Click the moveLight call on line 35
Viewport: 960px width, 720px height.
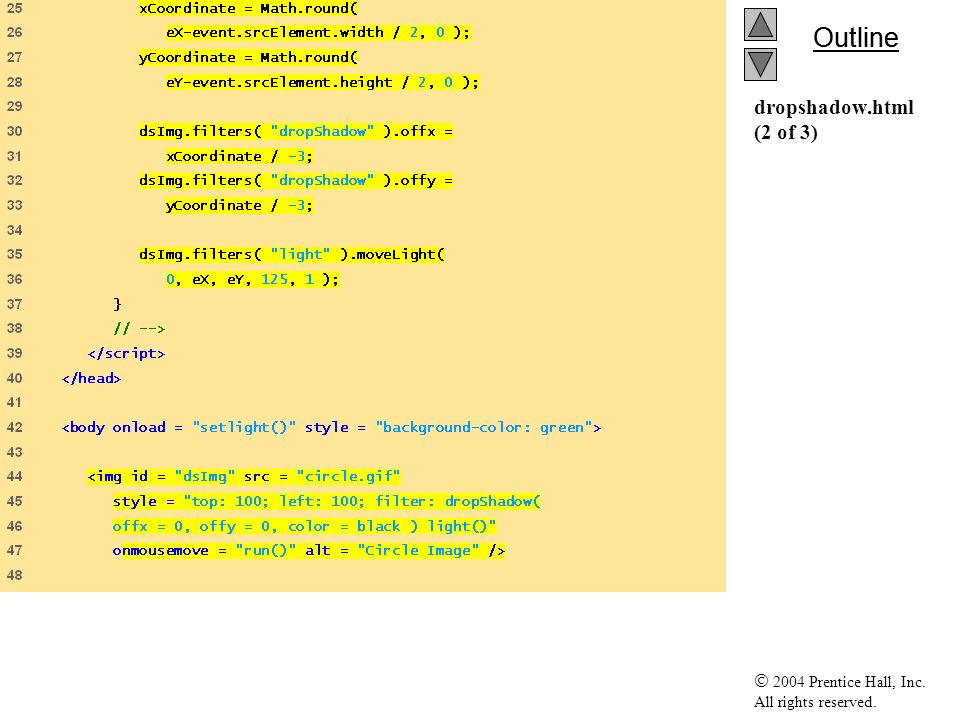[x=291, y=254]
